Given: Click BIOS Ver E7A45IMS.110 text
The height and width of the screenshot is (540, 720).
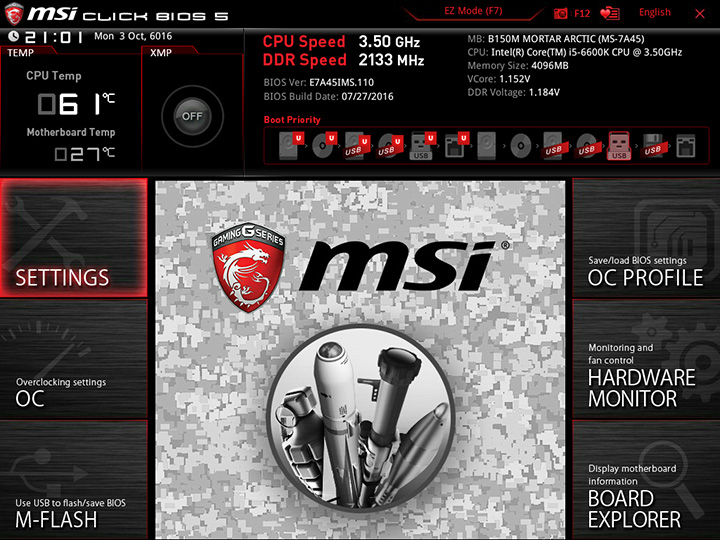Looking at the screenshot, I should (x=319, y=83).
